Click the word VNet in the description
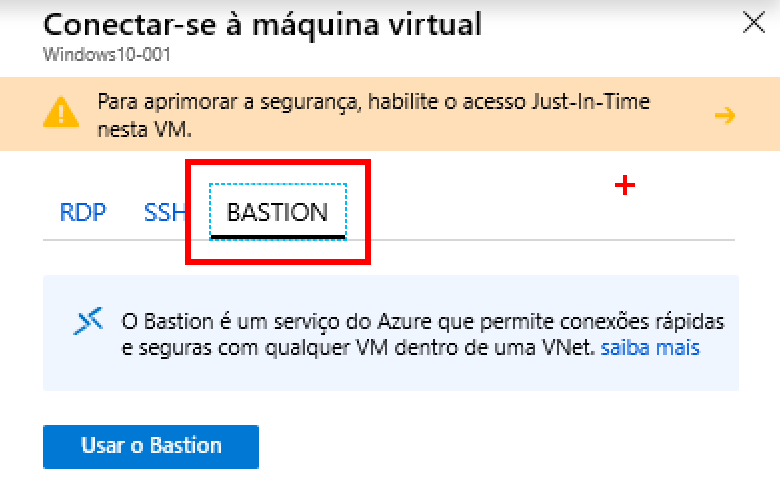780x482 pixels. point(568,348)
